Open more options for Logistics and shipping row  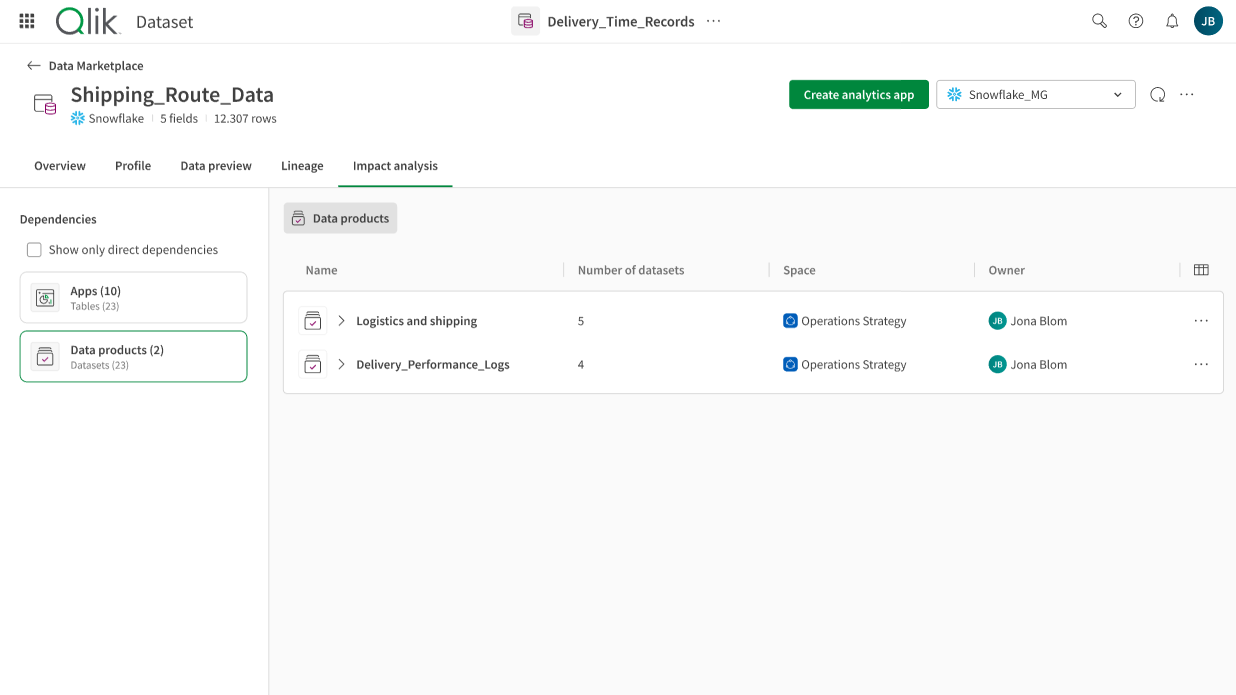click(1201, 321)
